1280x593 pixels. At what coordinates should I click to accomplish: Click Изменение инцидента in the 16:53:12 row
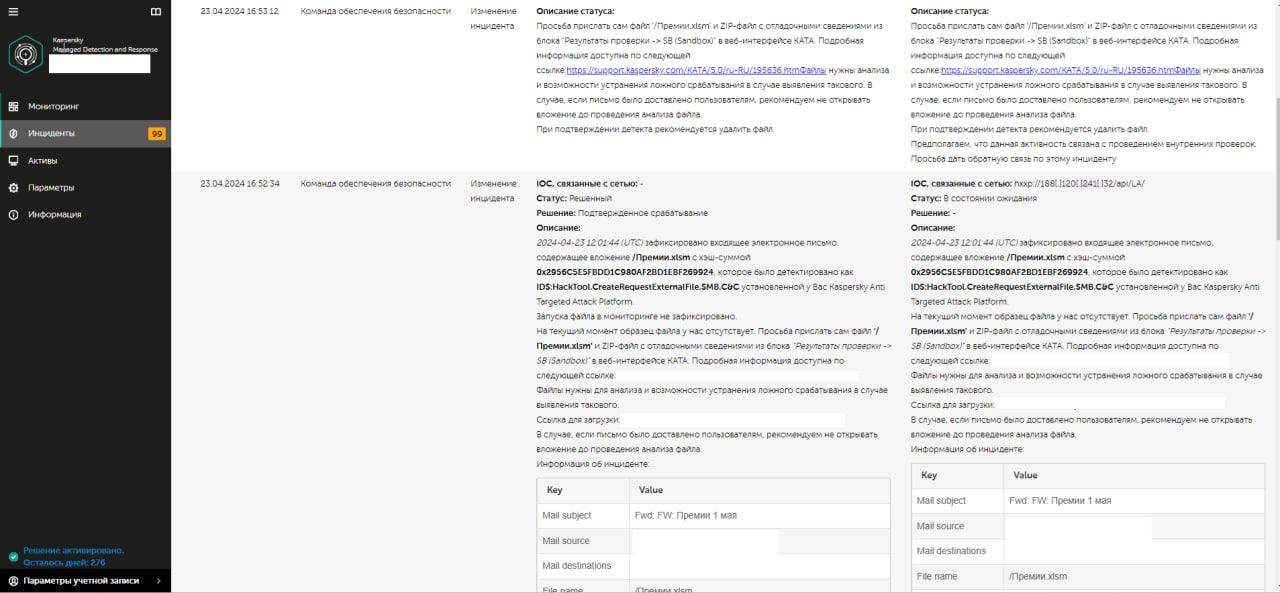(x=494, y=19)
